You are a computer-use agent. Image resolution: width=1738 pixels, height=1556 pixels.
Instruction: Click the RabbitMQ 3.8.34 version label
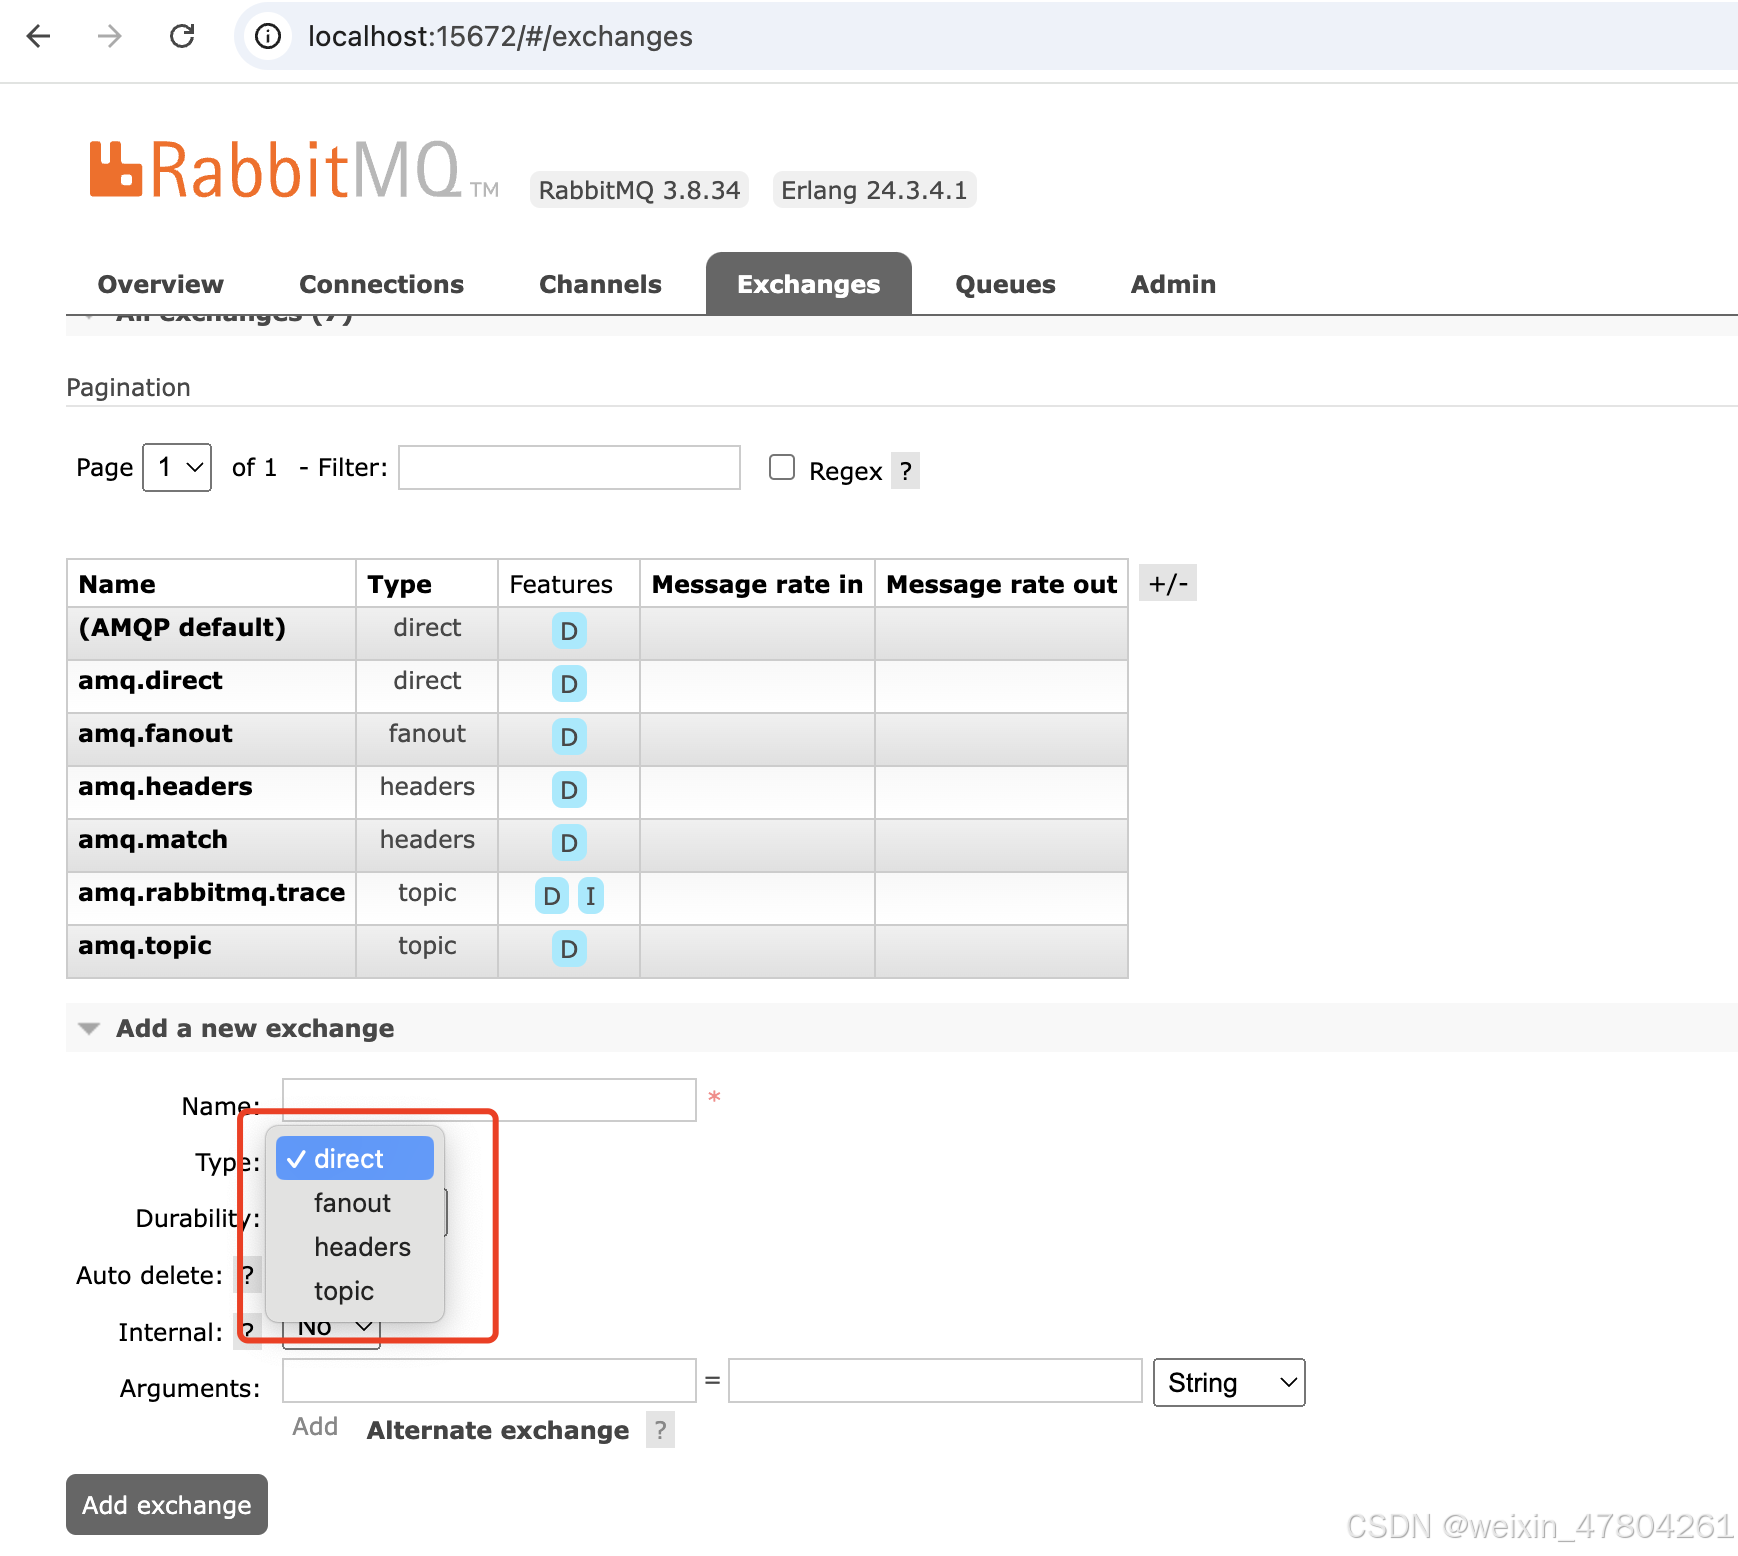click(x=639, y=190)
